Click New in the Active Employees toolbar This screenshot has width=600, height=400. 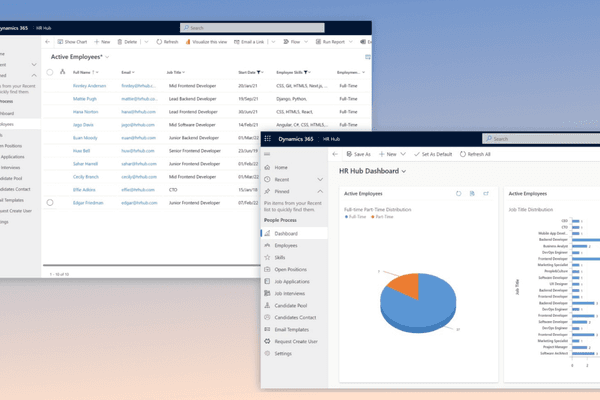(x=102, y=42)
